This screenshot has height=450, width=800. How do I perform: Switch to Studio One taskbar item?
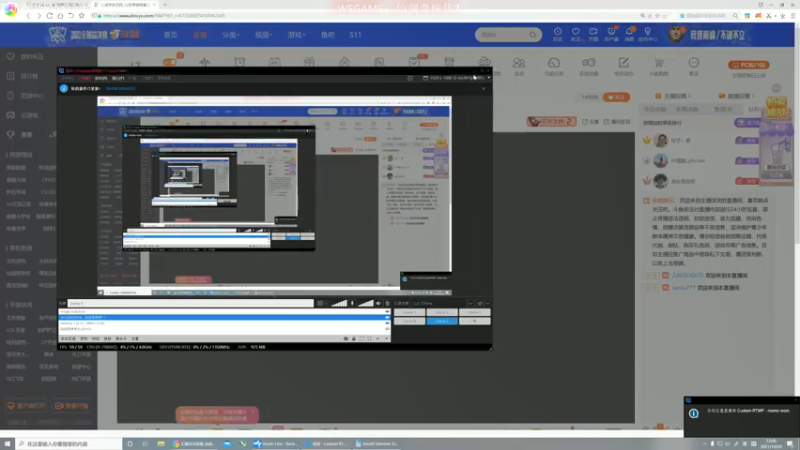(277, 443)
